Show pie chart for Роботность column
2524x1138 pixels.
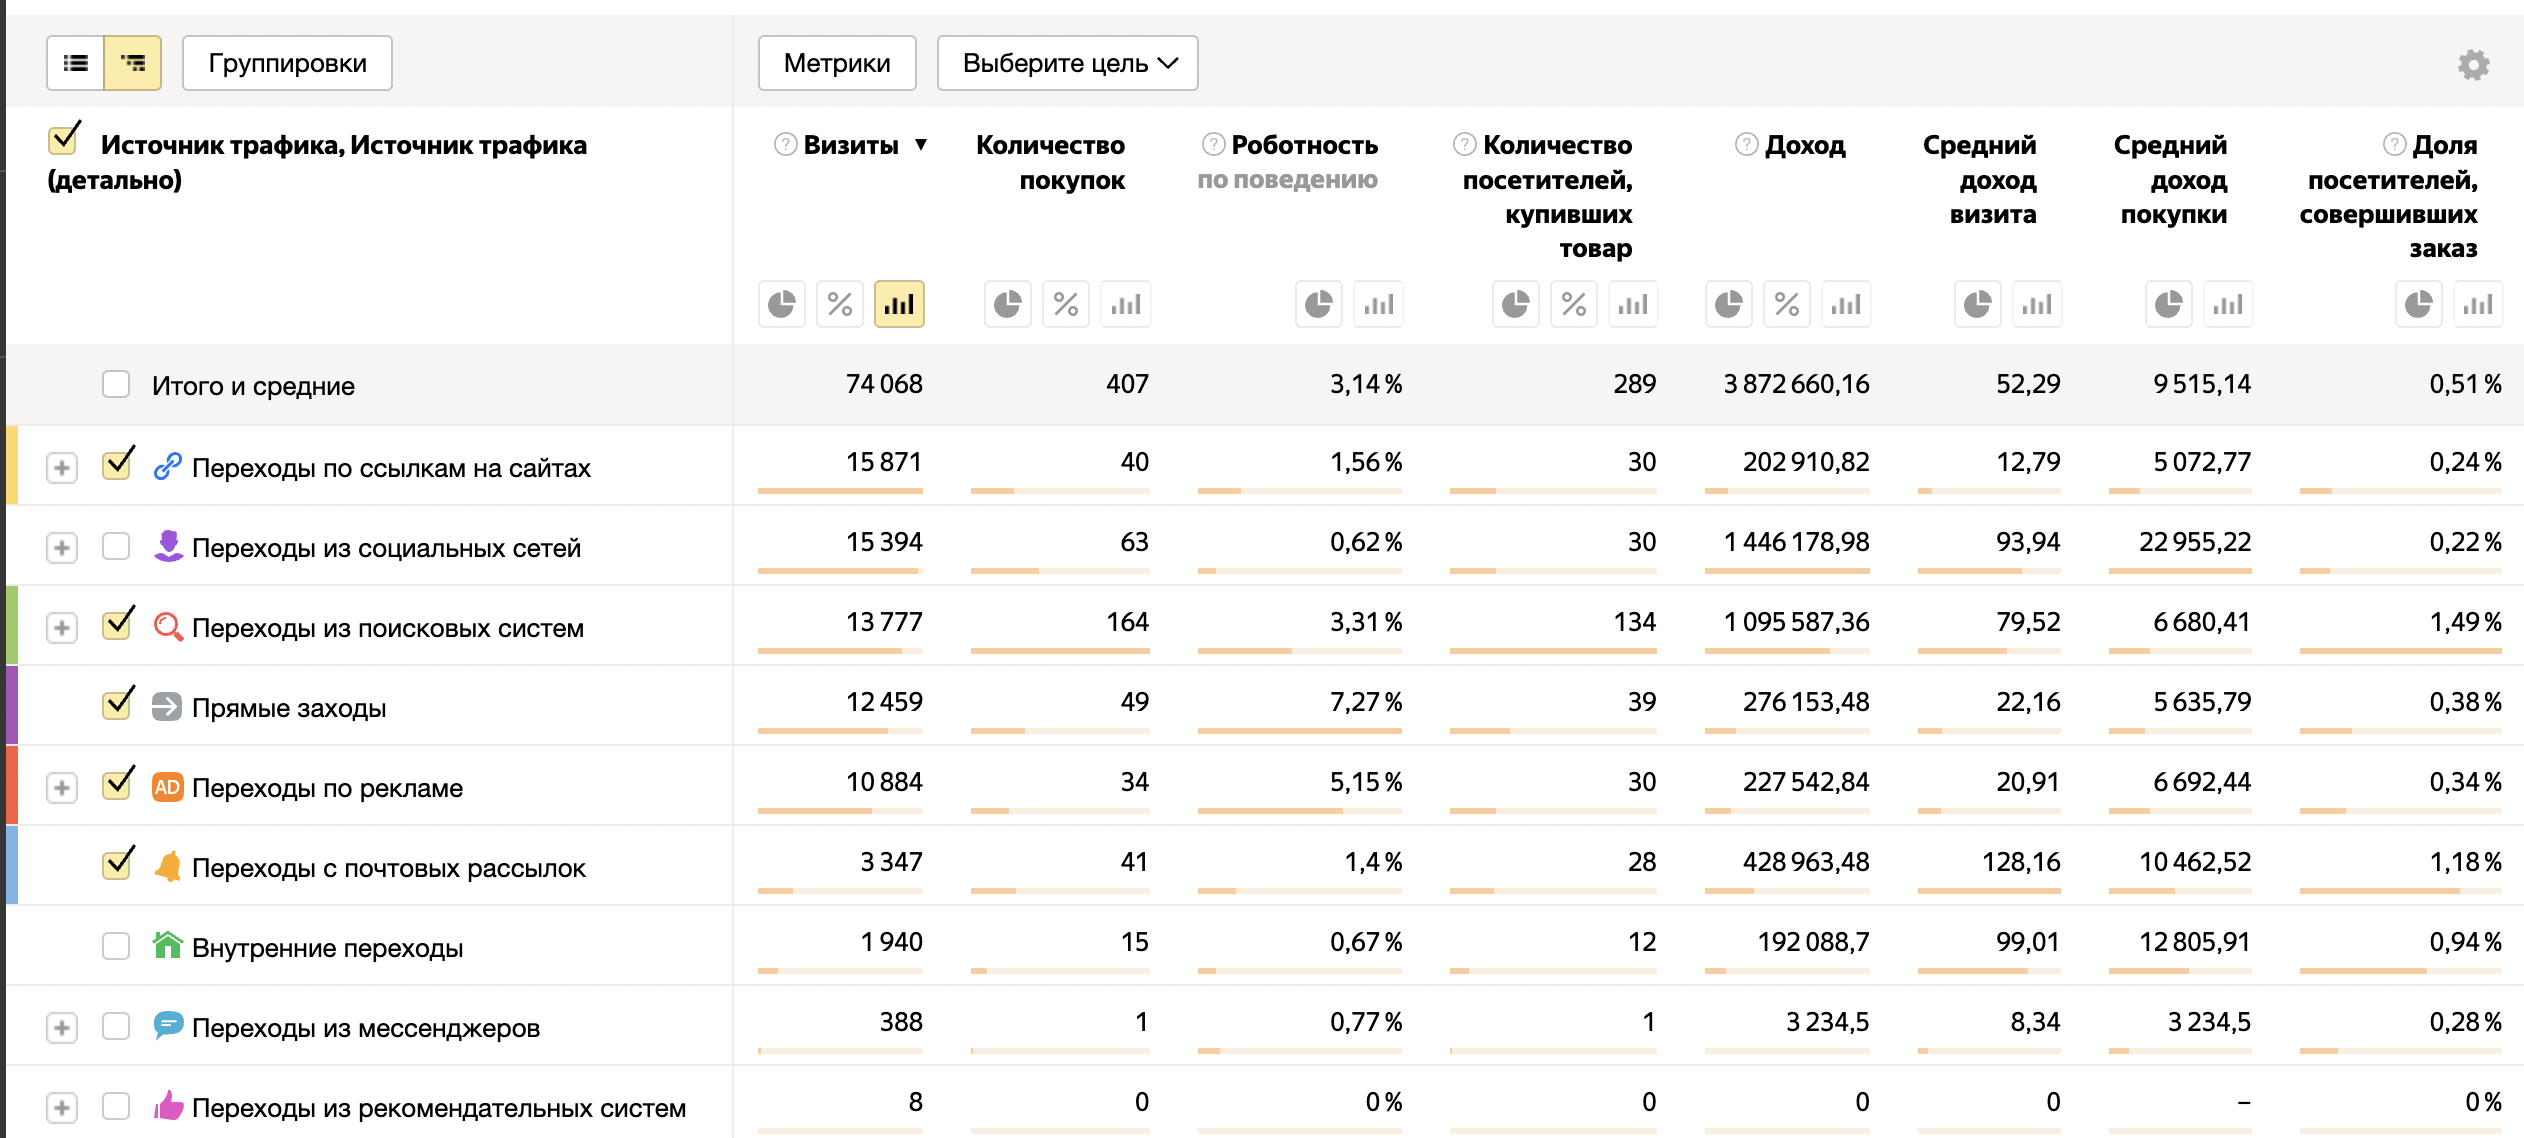1319,304
